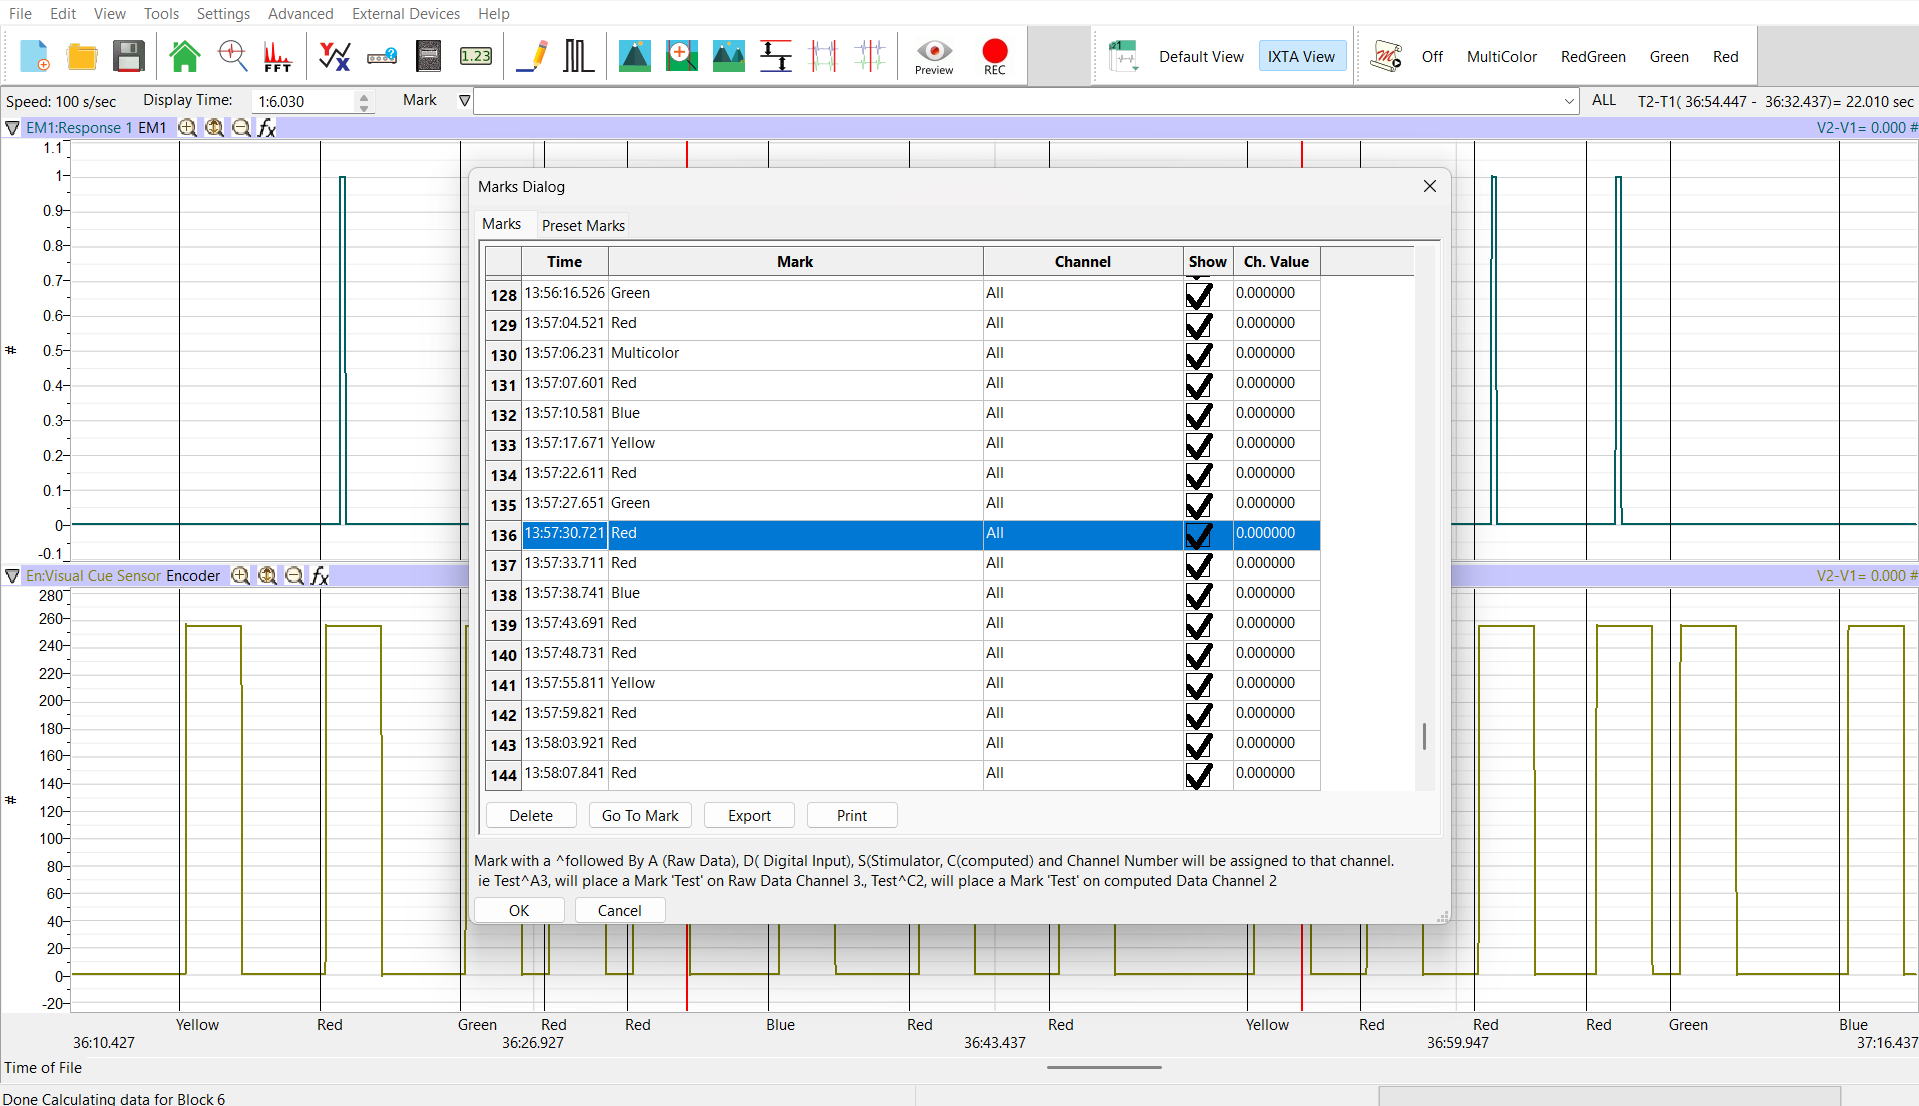The width and height of the screenshot is (1919, 1106).
Task: Switch to the Preset Marks tab
Action: coord(583,226)
